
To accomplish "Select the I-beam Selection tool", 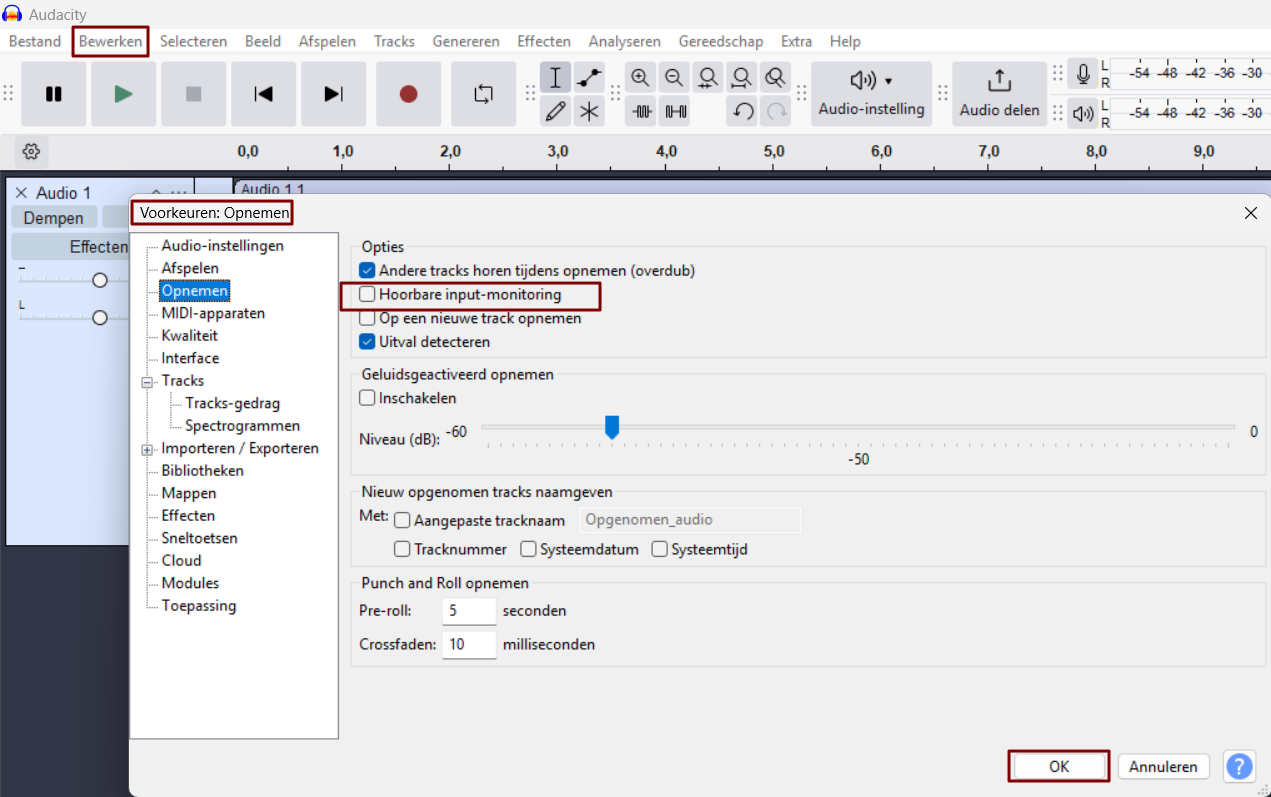I will (x=556, y=78).
